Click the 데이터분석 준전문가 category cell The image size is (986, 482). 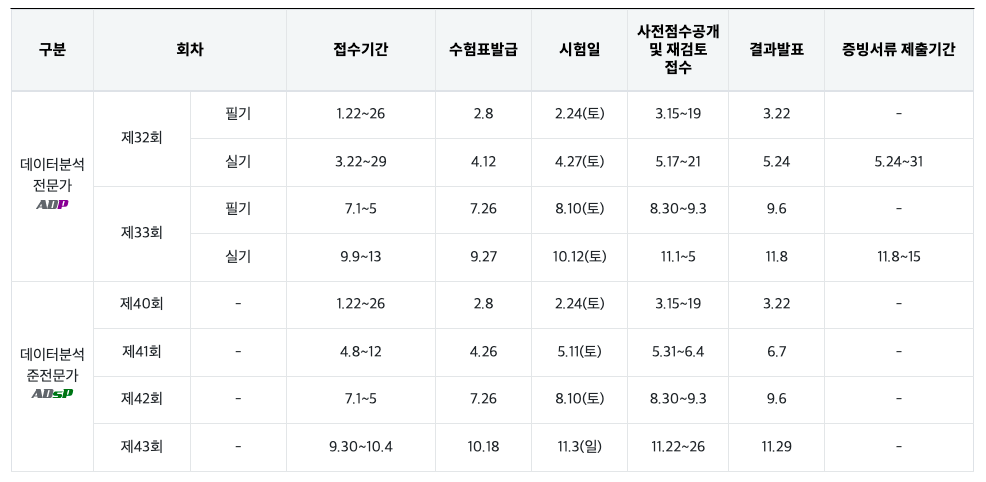click(52, 376)
